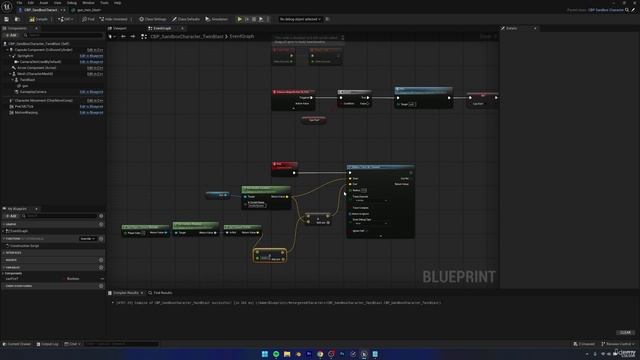Click the CBP_SandboxCharacter_TwinBlast breadcrumb
Screen dimensions: 640x360
[x=187, y=36]
